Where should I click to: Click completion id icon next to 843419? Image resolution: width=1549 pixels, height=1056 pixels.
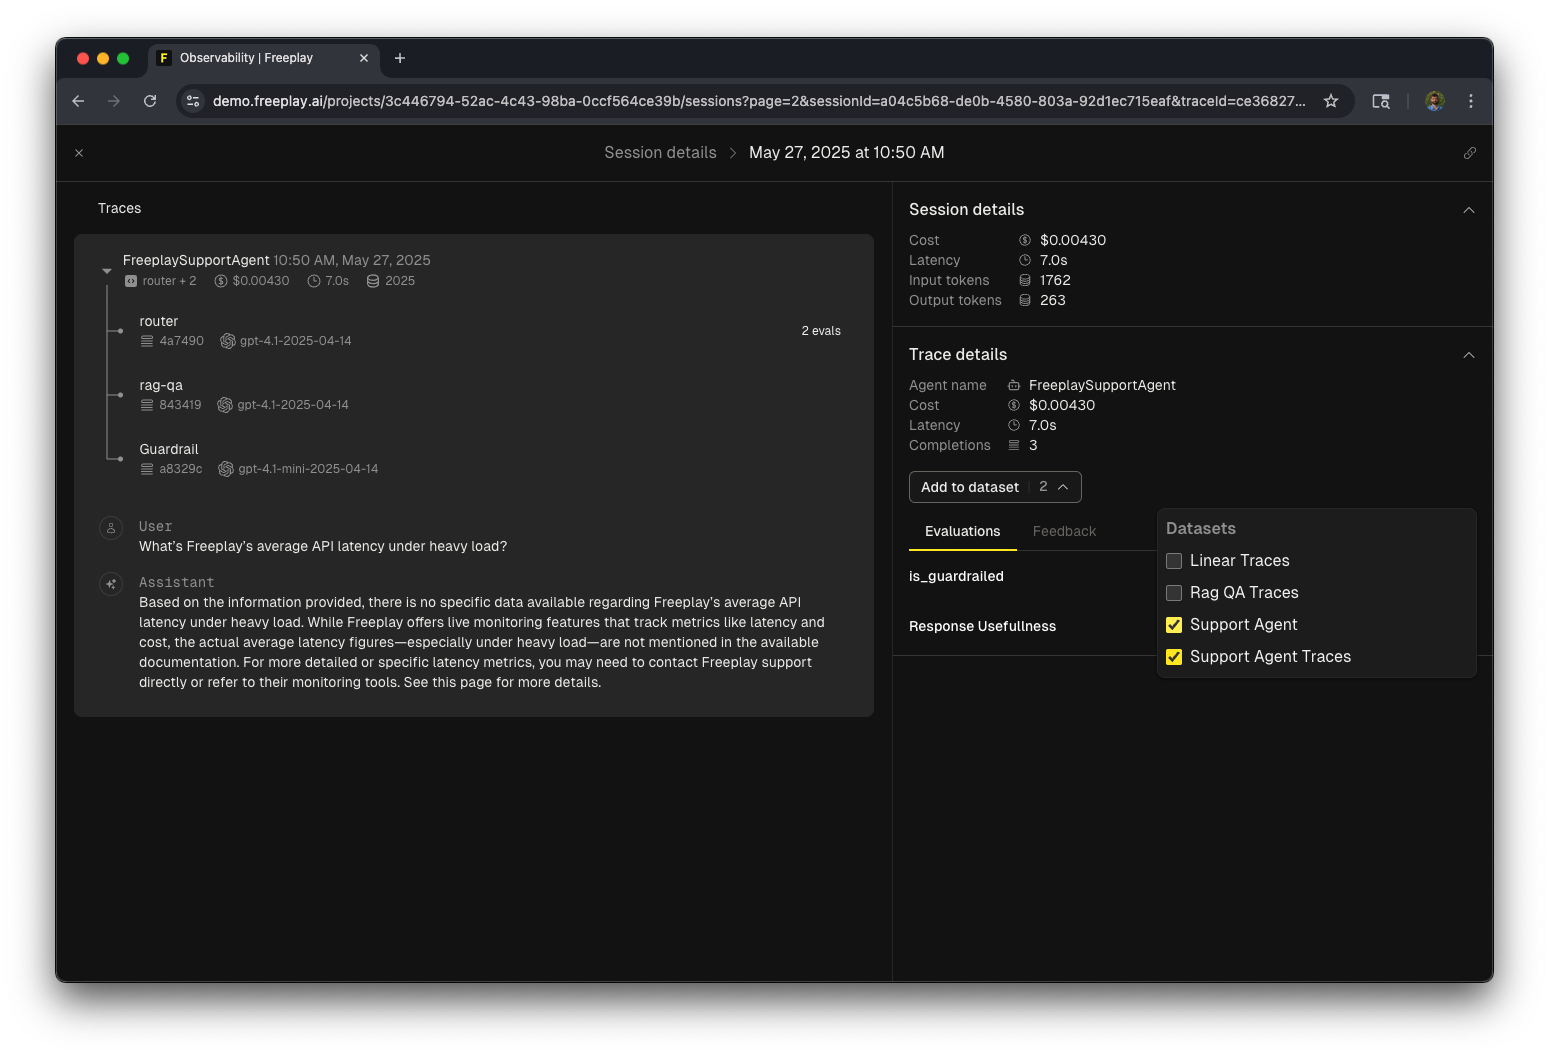click(x=147, y=405)
